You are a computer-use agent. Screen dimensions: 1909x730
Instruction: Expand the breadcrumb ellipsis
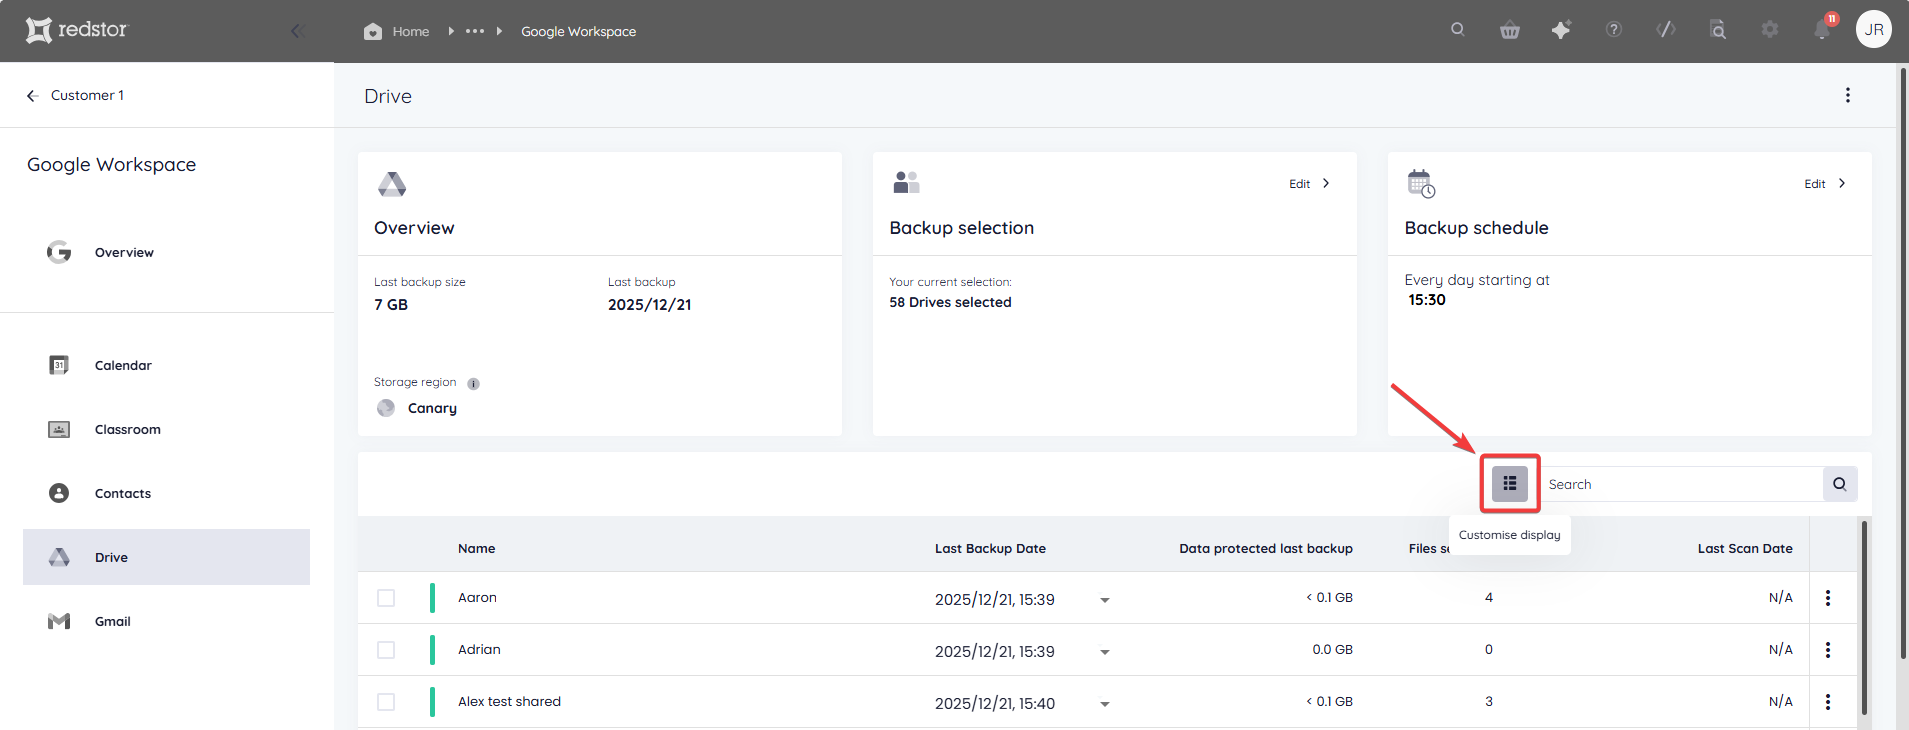point(475,31)
